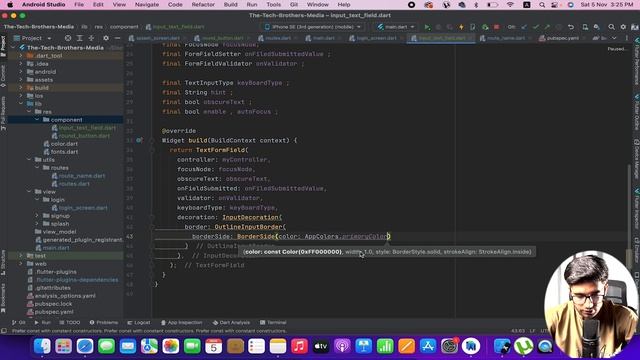The image size is (640, 360).
Task: Switch to the pubspec.yaml tab
Action: [562, 38]
